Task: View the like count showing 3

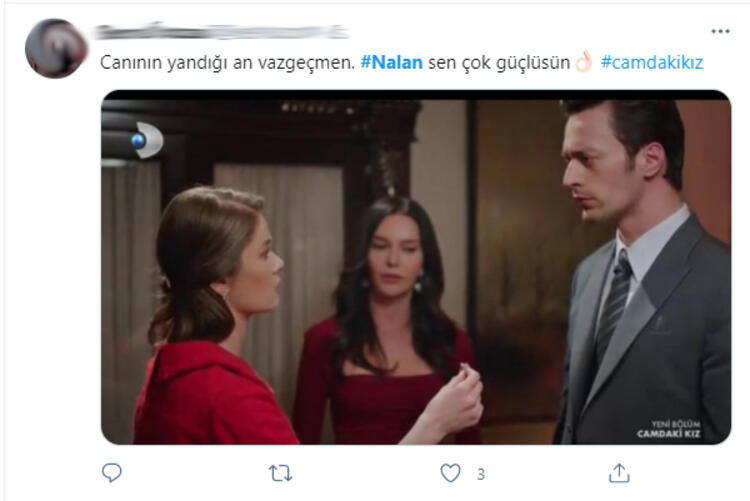Action: pos(481,474)
